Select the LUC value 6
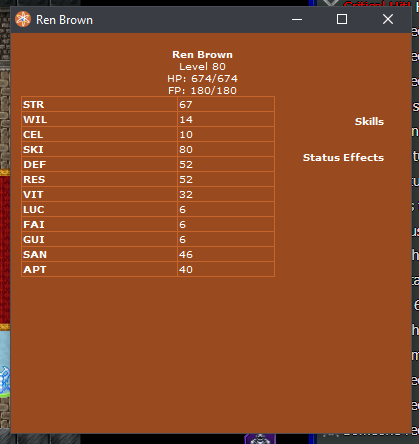419x444 pixels. click(182, 210)
